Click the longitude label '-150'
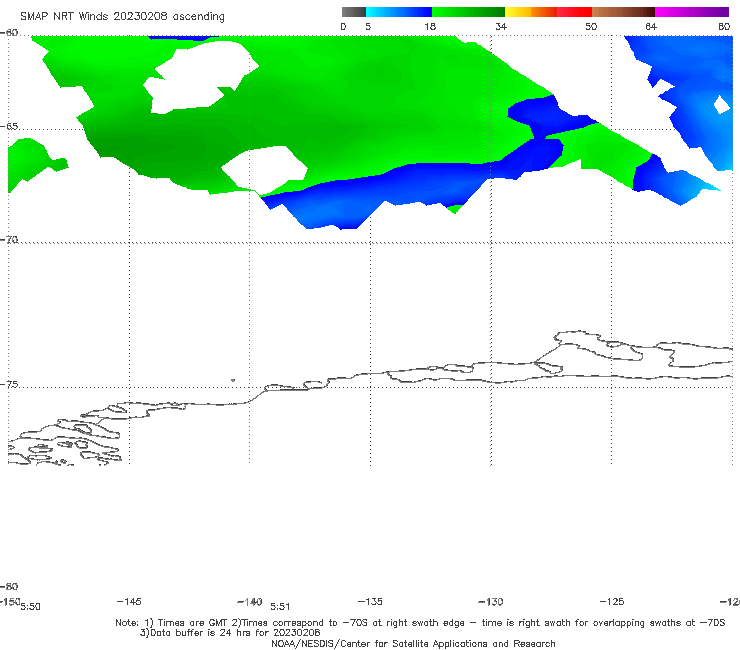740x650 pixels. coord(10,601)
